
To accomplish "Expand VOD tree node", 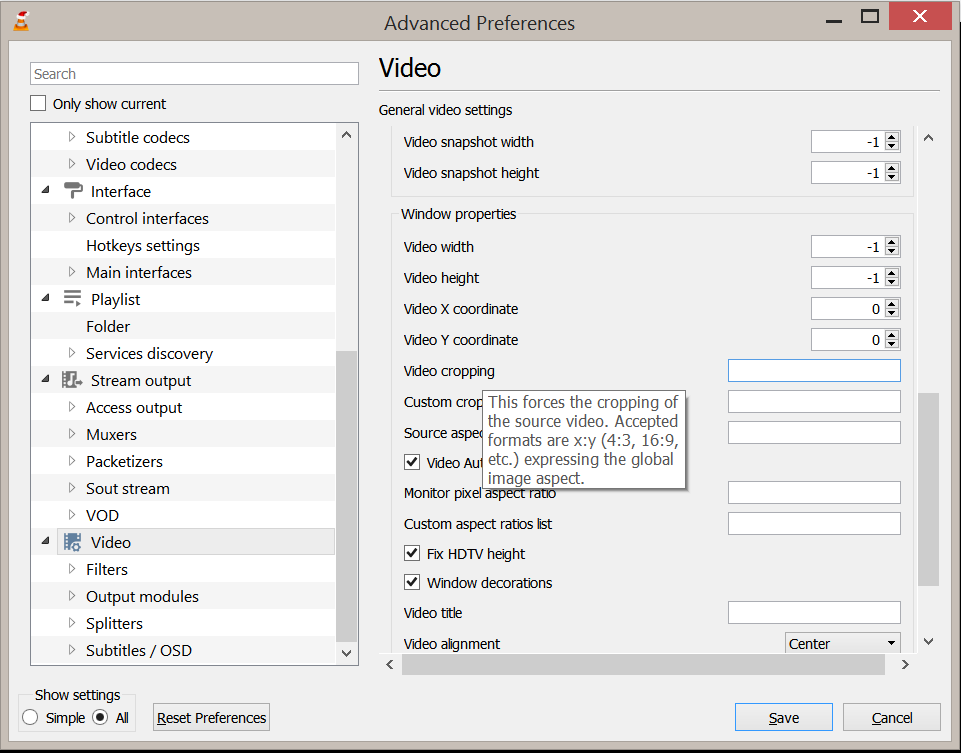I will [72, 515].
